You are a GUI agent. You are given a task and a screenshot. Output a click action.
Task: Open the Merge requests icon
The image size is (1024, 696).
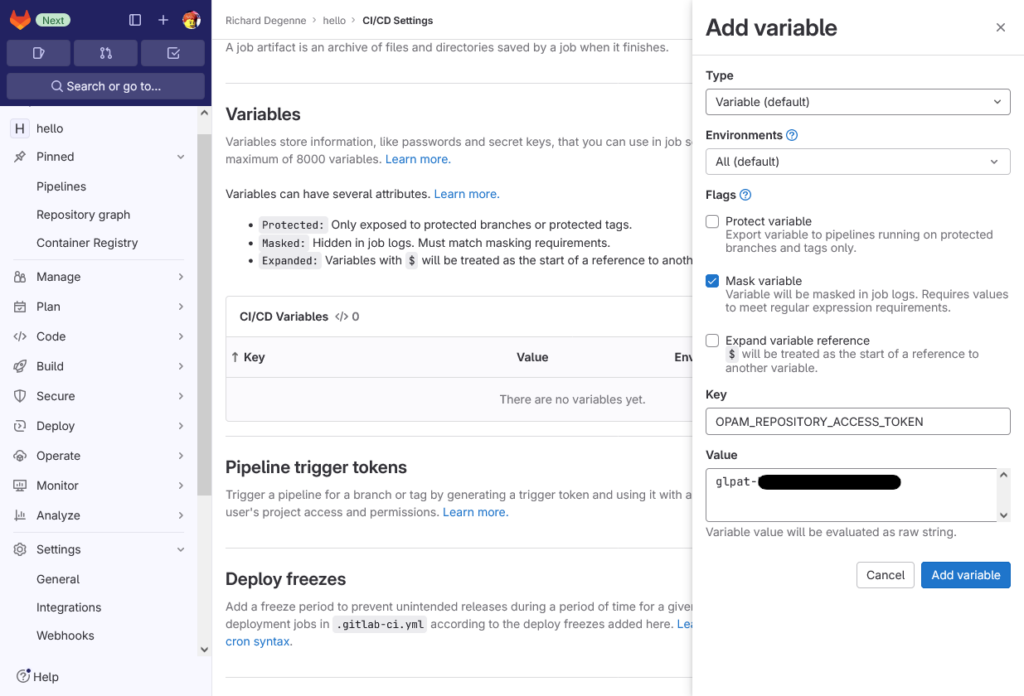[105, 52]
